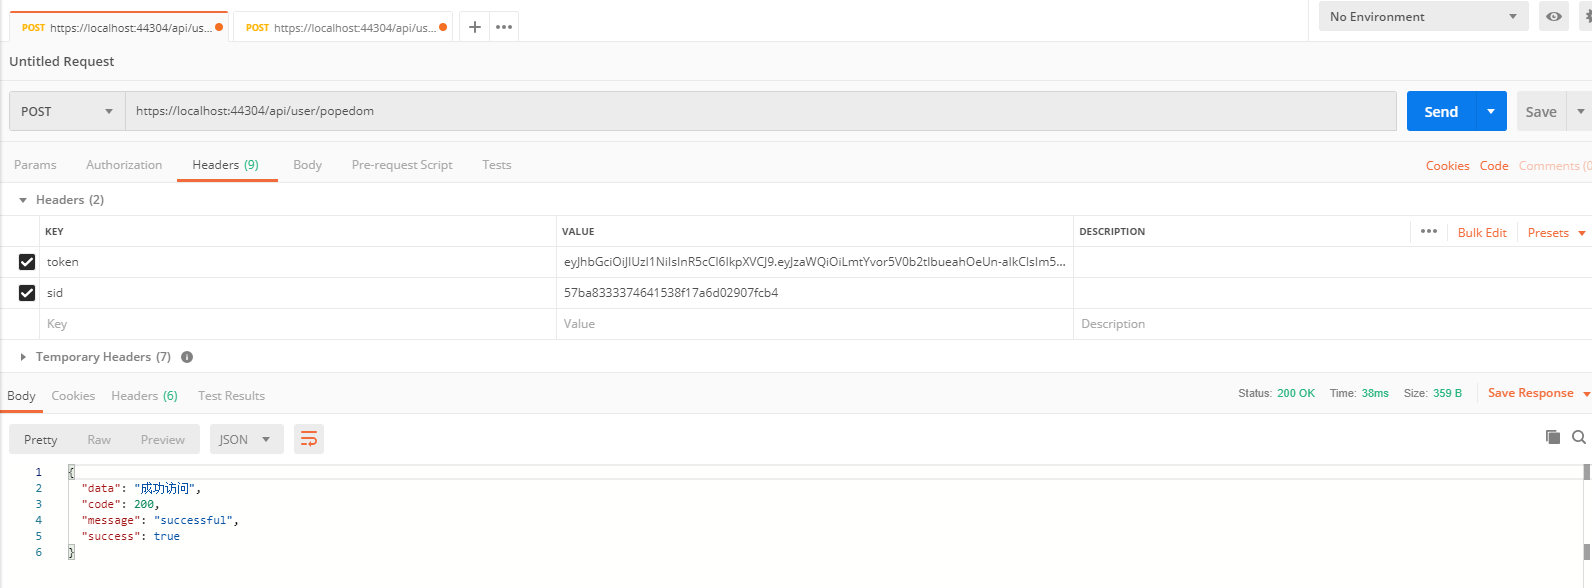Uncheck the sid header checkbox
1592x588 pixels.
point(27,293)
